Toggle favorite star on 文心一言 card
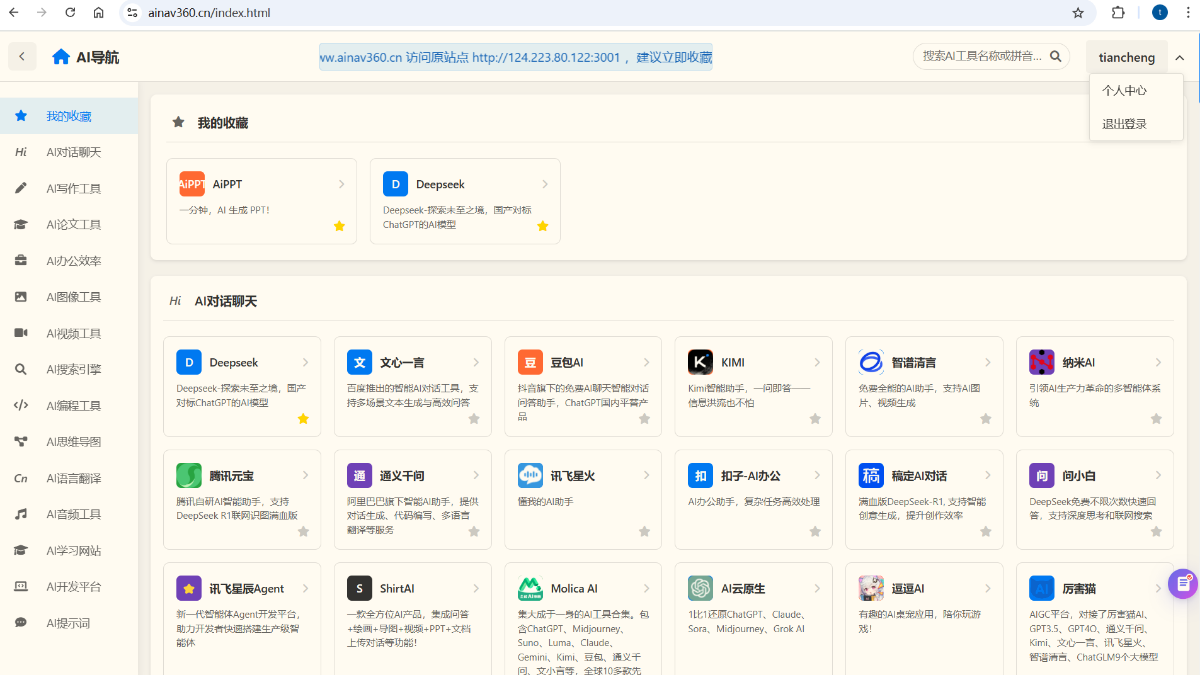The height and width of the screenshot is (675, 1200). (474, 419)
